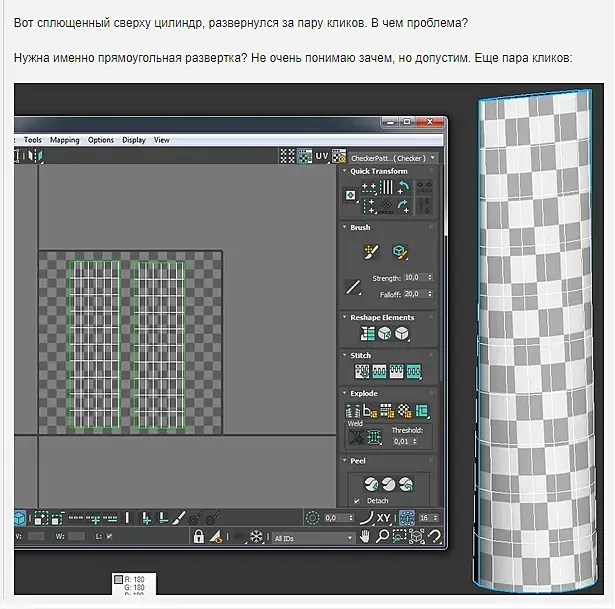Open the All IDs dropdown
Viewport: 615px width, 609px height.
313,538
